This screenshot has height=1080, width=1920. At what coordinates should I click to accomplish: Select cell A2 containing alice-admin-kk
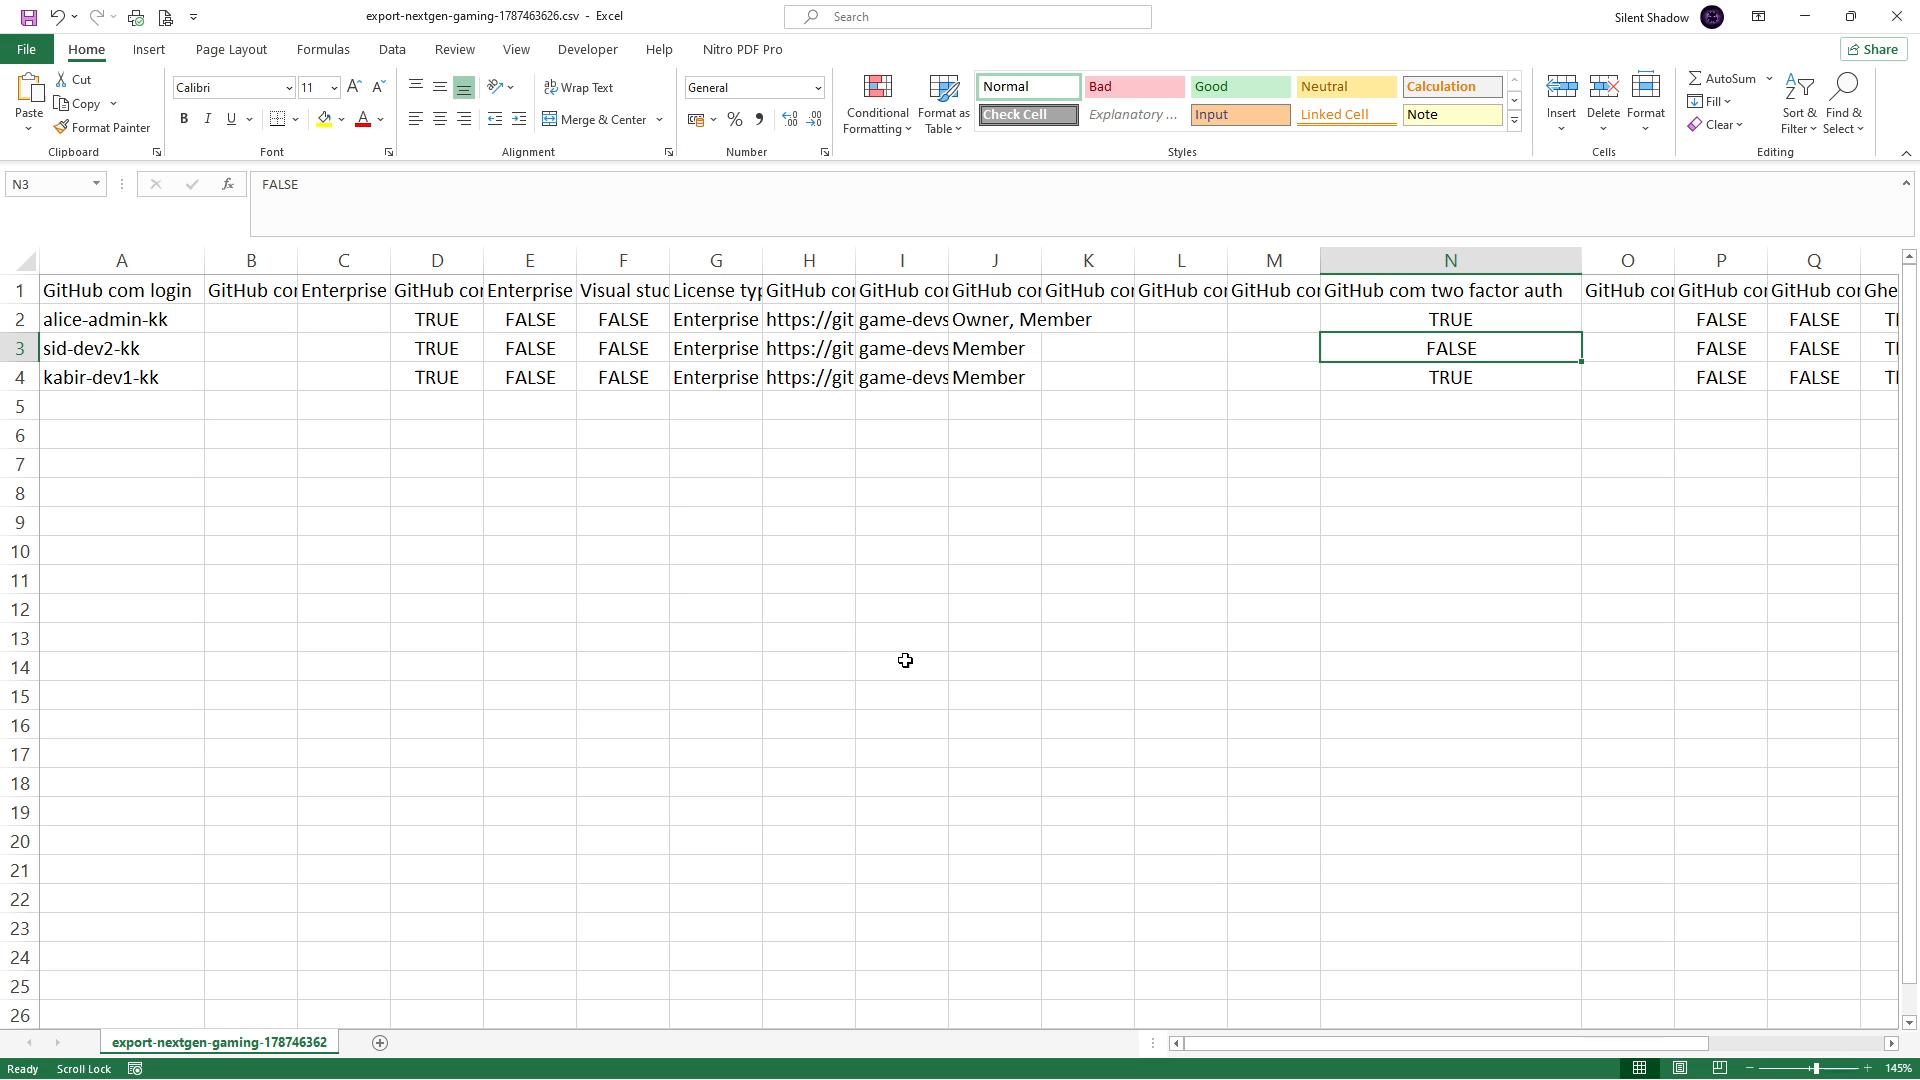click(121, 320)
